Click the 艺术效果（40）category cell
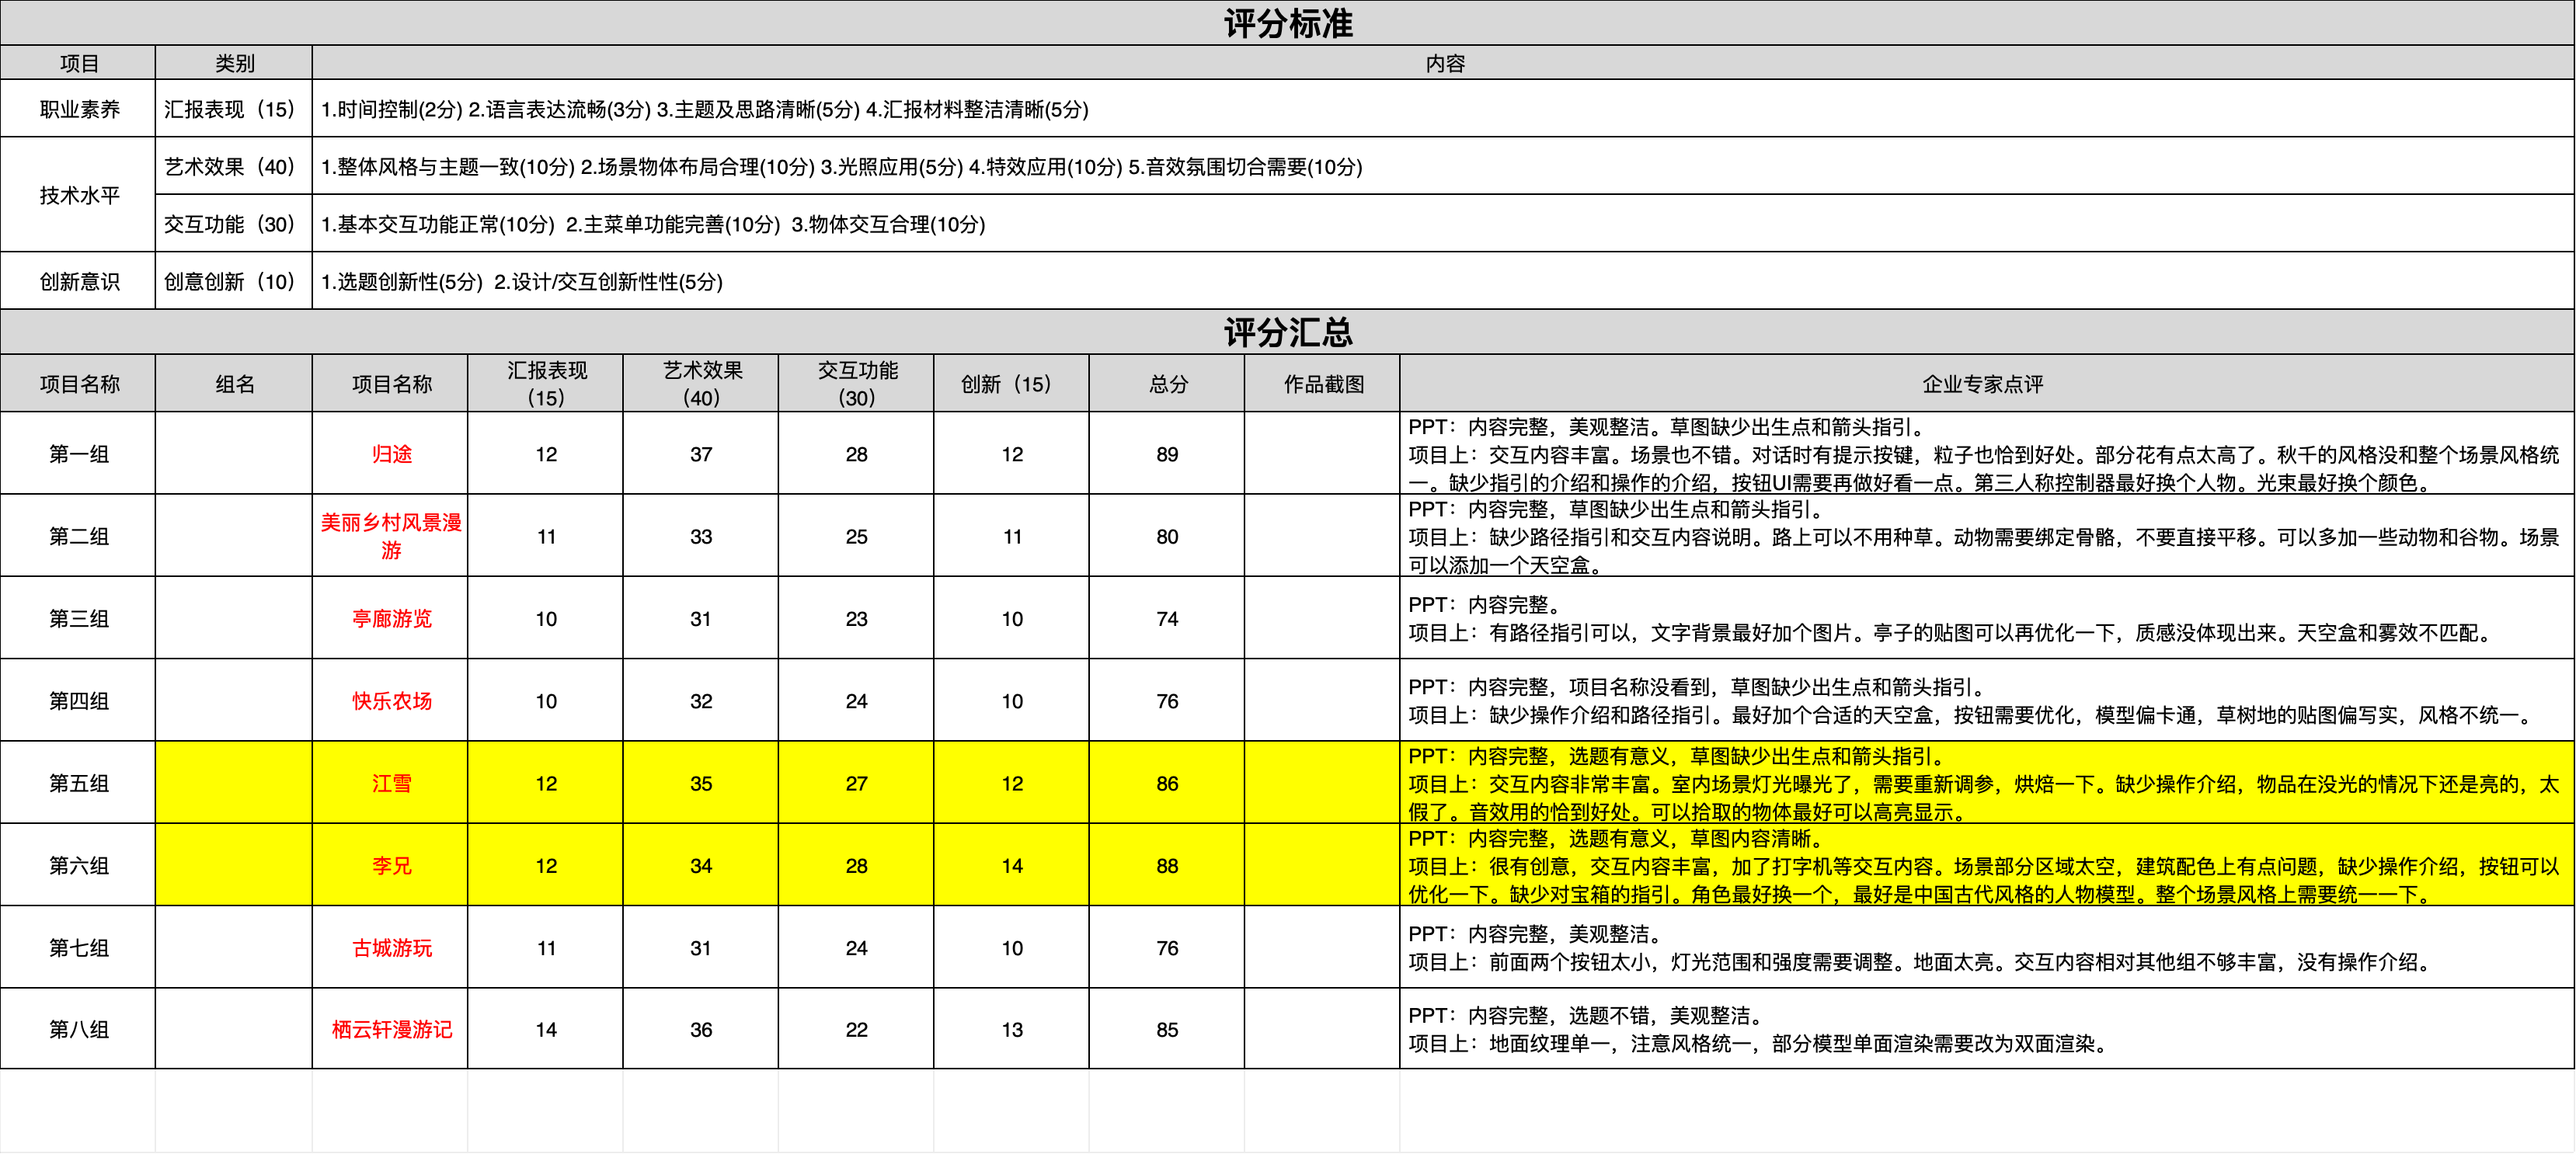Image resolution: width=2576 pixels, height=1154 pixels. (x=234, y=166)
